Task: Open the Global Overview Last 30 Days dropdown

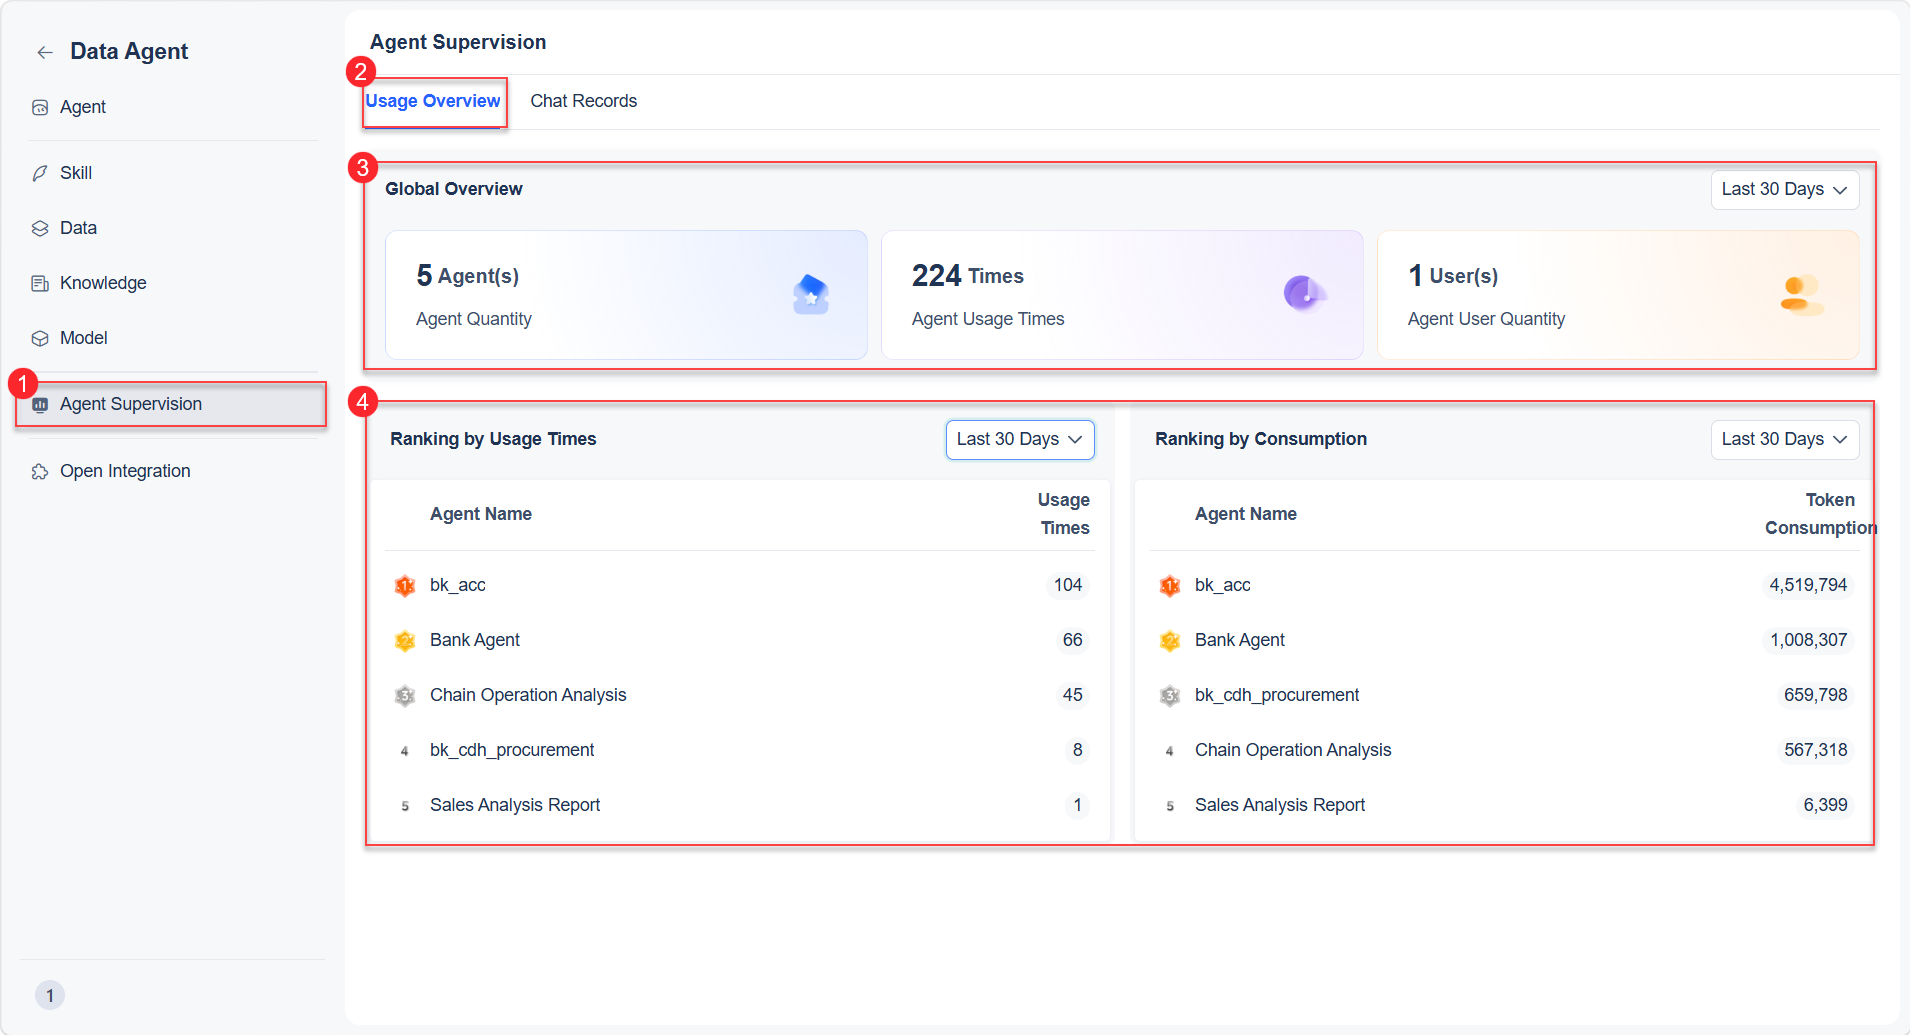Action: point(1785,189)
